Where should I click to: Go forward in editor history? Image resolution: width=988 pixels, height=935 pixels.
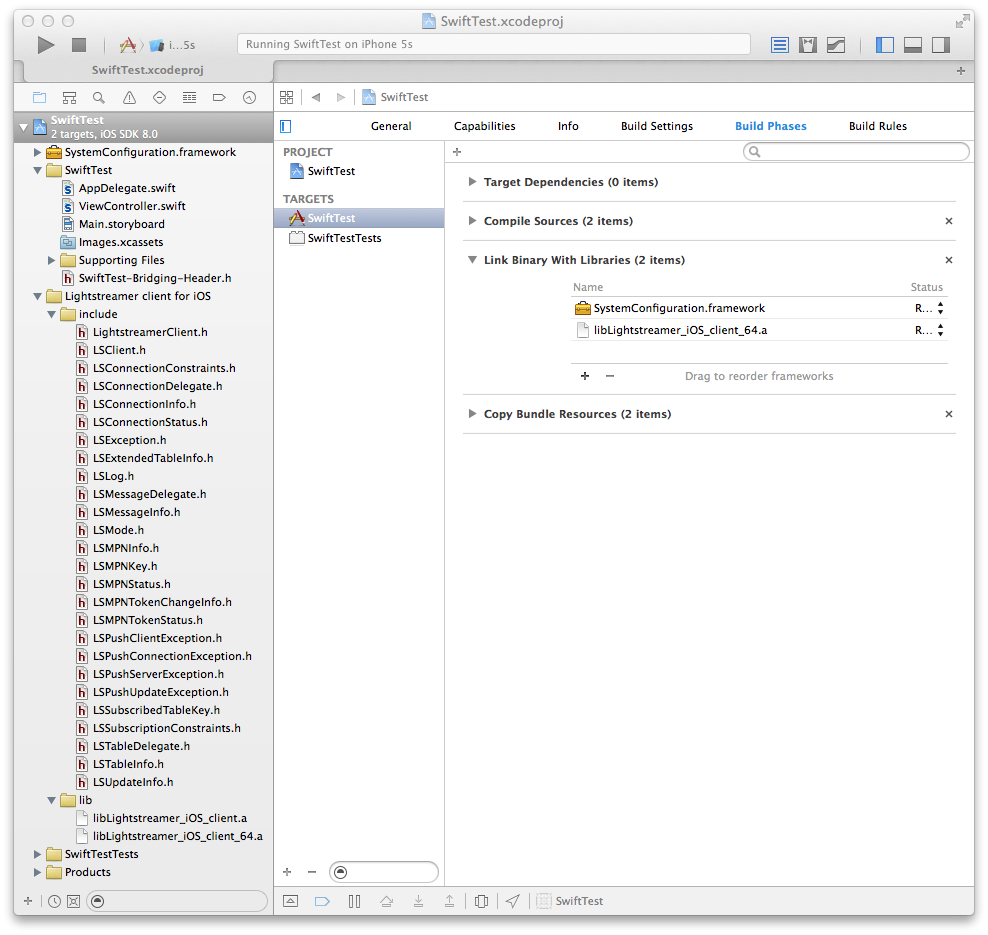pos(341,97)
